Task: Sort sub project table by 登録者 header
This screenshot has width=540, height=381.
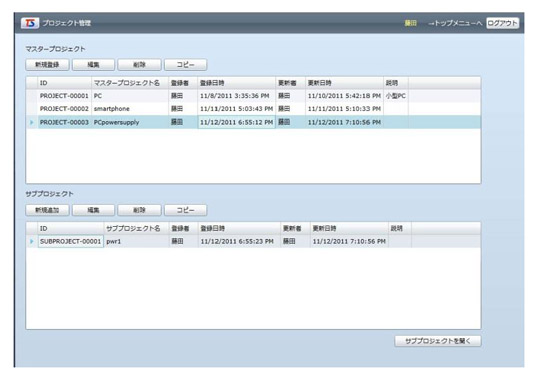Action: tap(184, 228)
